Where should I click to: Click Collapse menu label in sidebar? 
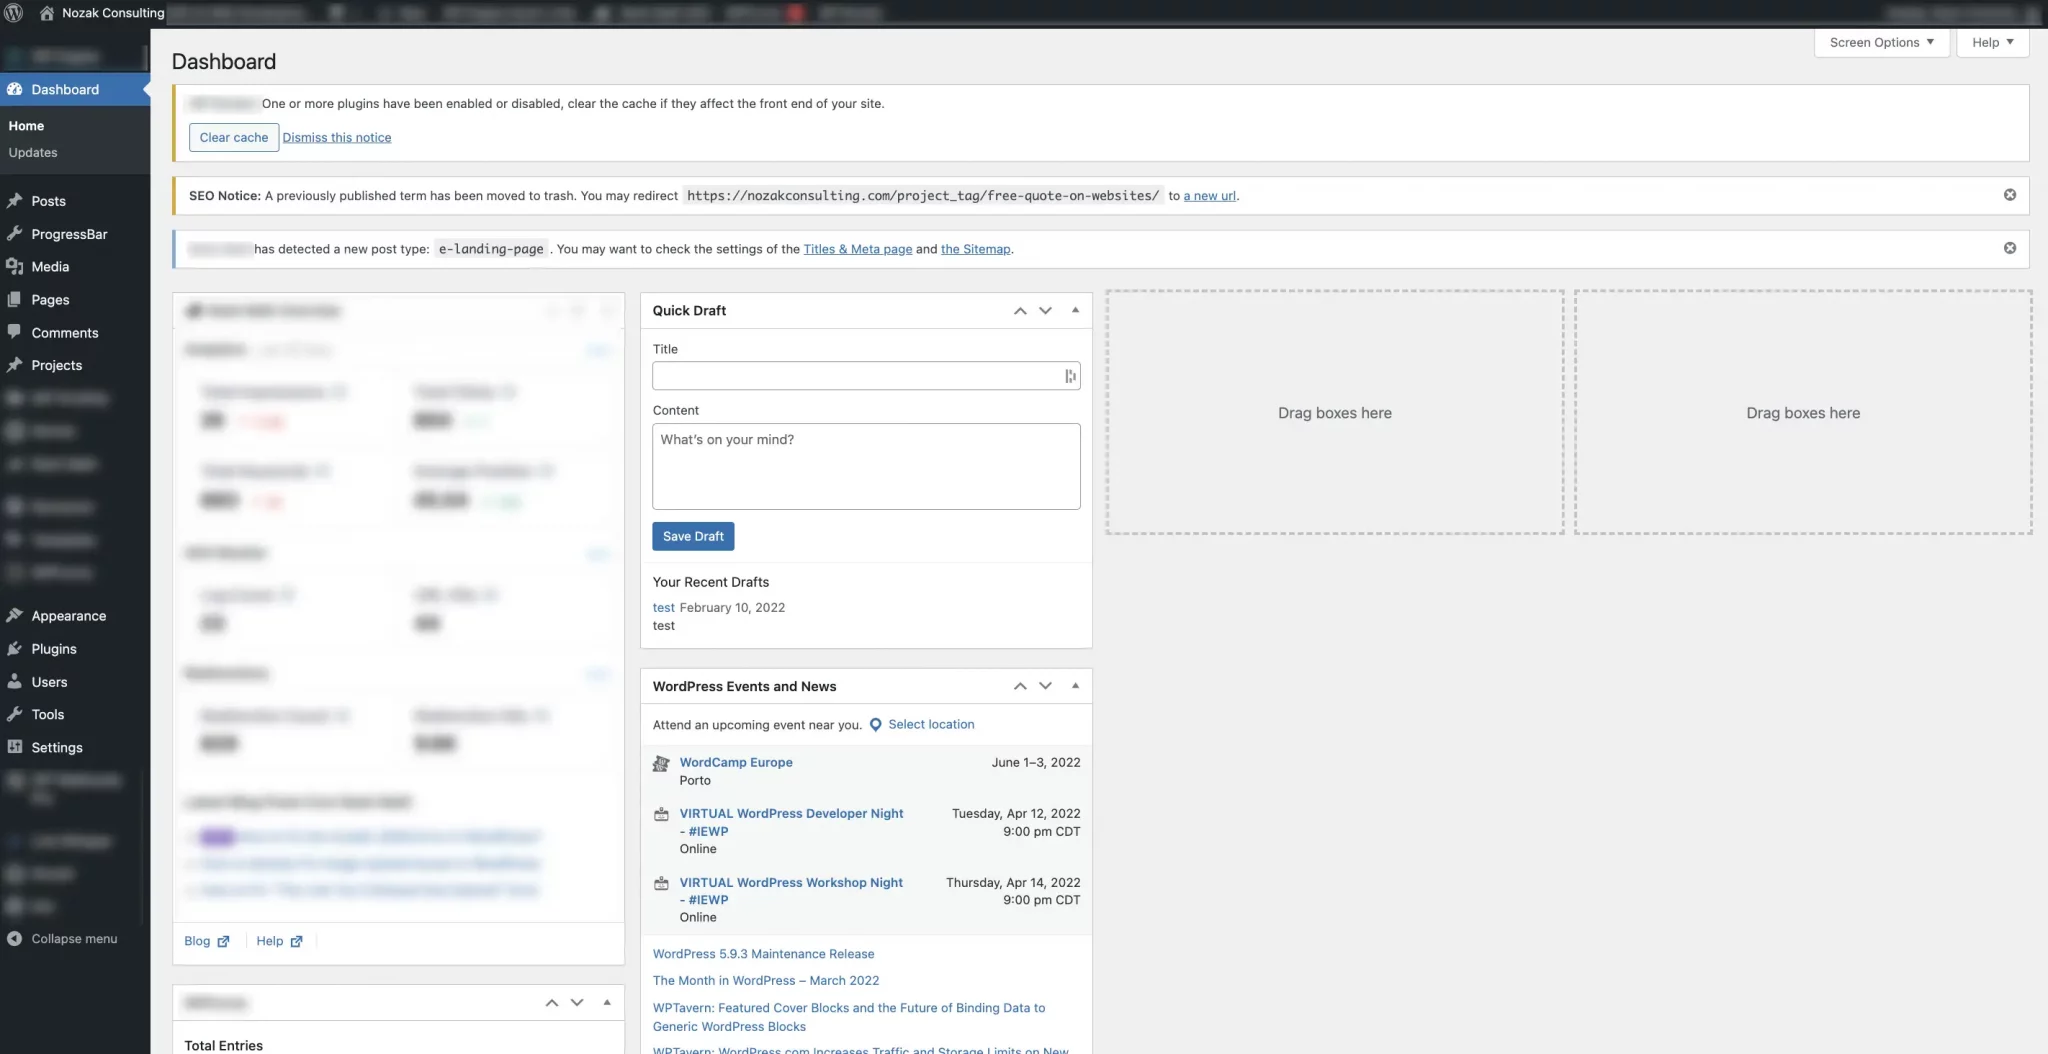coord(74,939)
